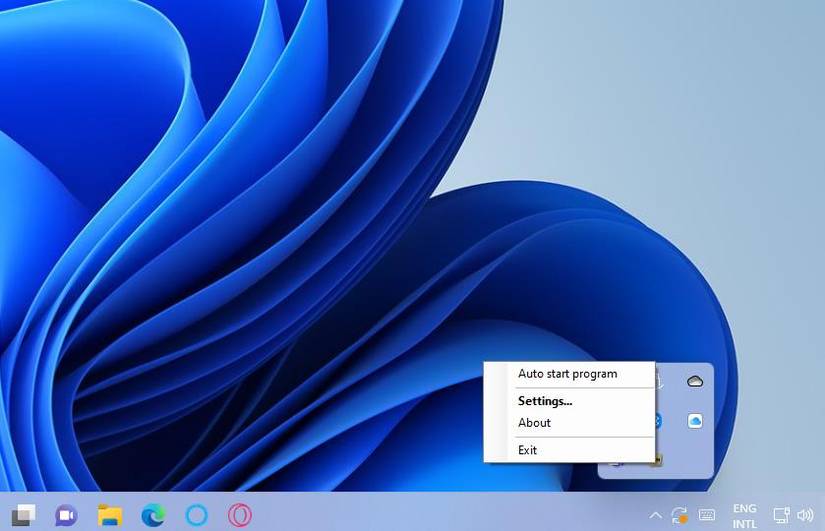The image size is (825, 531).
Task: Click the gray OneDrive cloud tray icon
Action: pyautogui.click(x=695, y=381)
